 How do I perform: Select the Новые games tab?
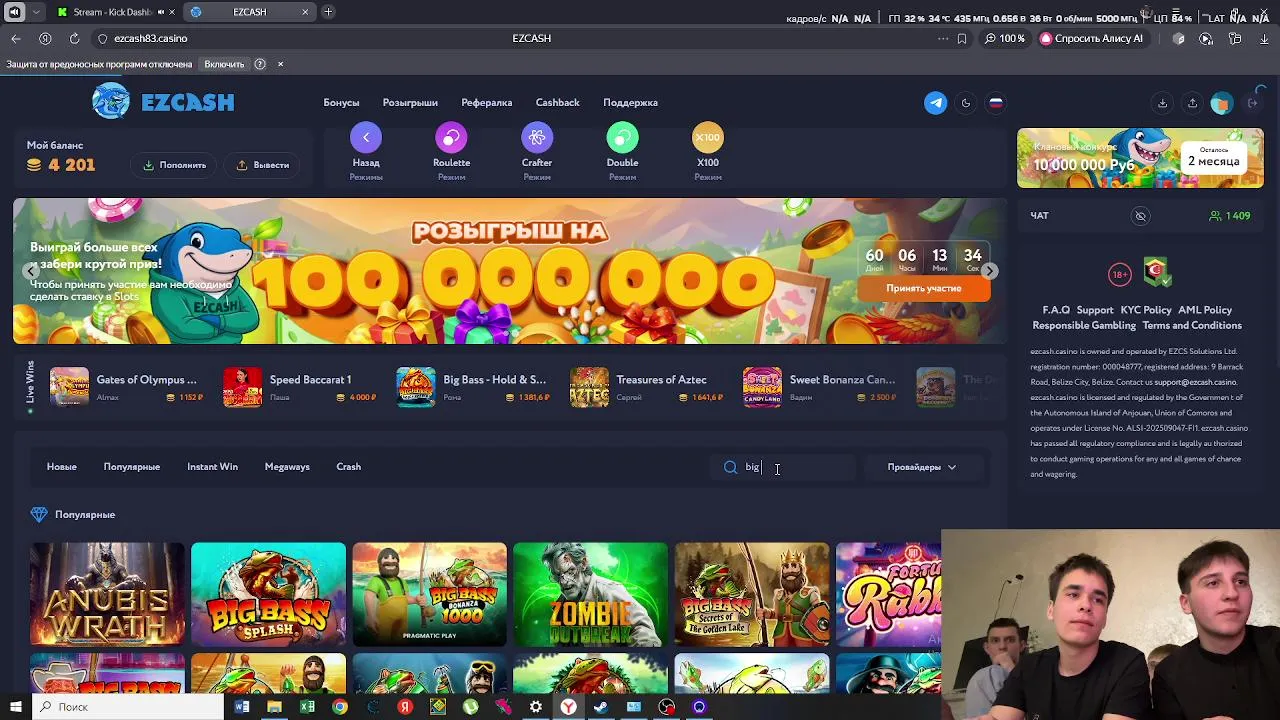pos(61,467)
